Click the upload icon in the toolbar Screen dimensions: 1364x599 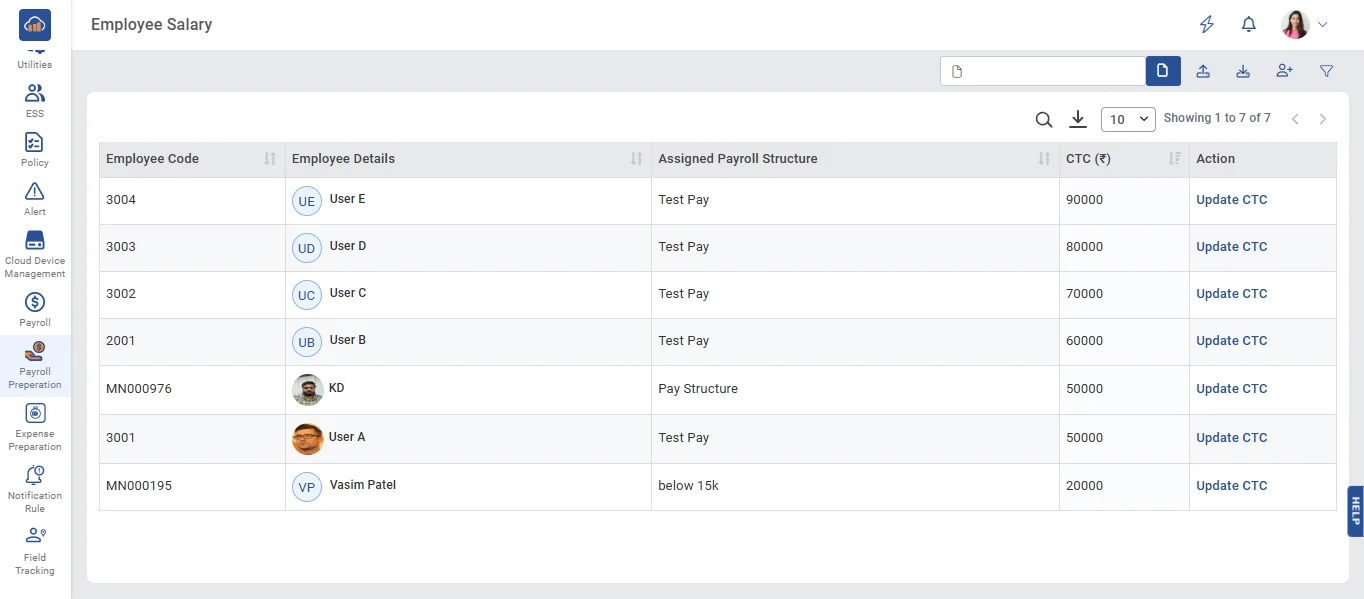(x=1203, y=71)
